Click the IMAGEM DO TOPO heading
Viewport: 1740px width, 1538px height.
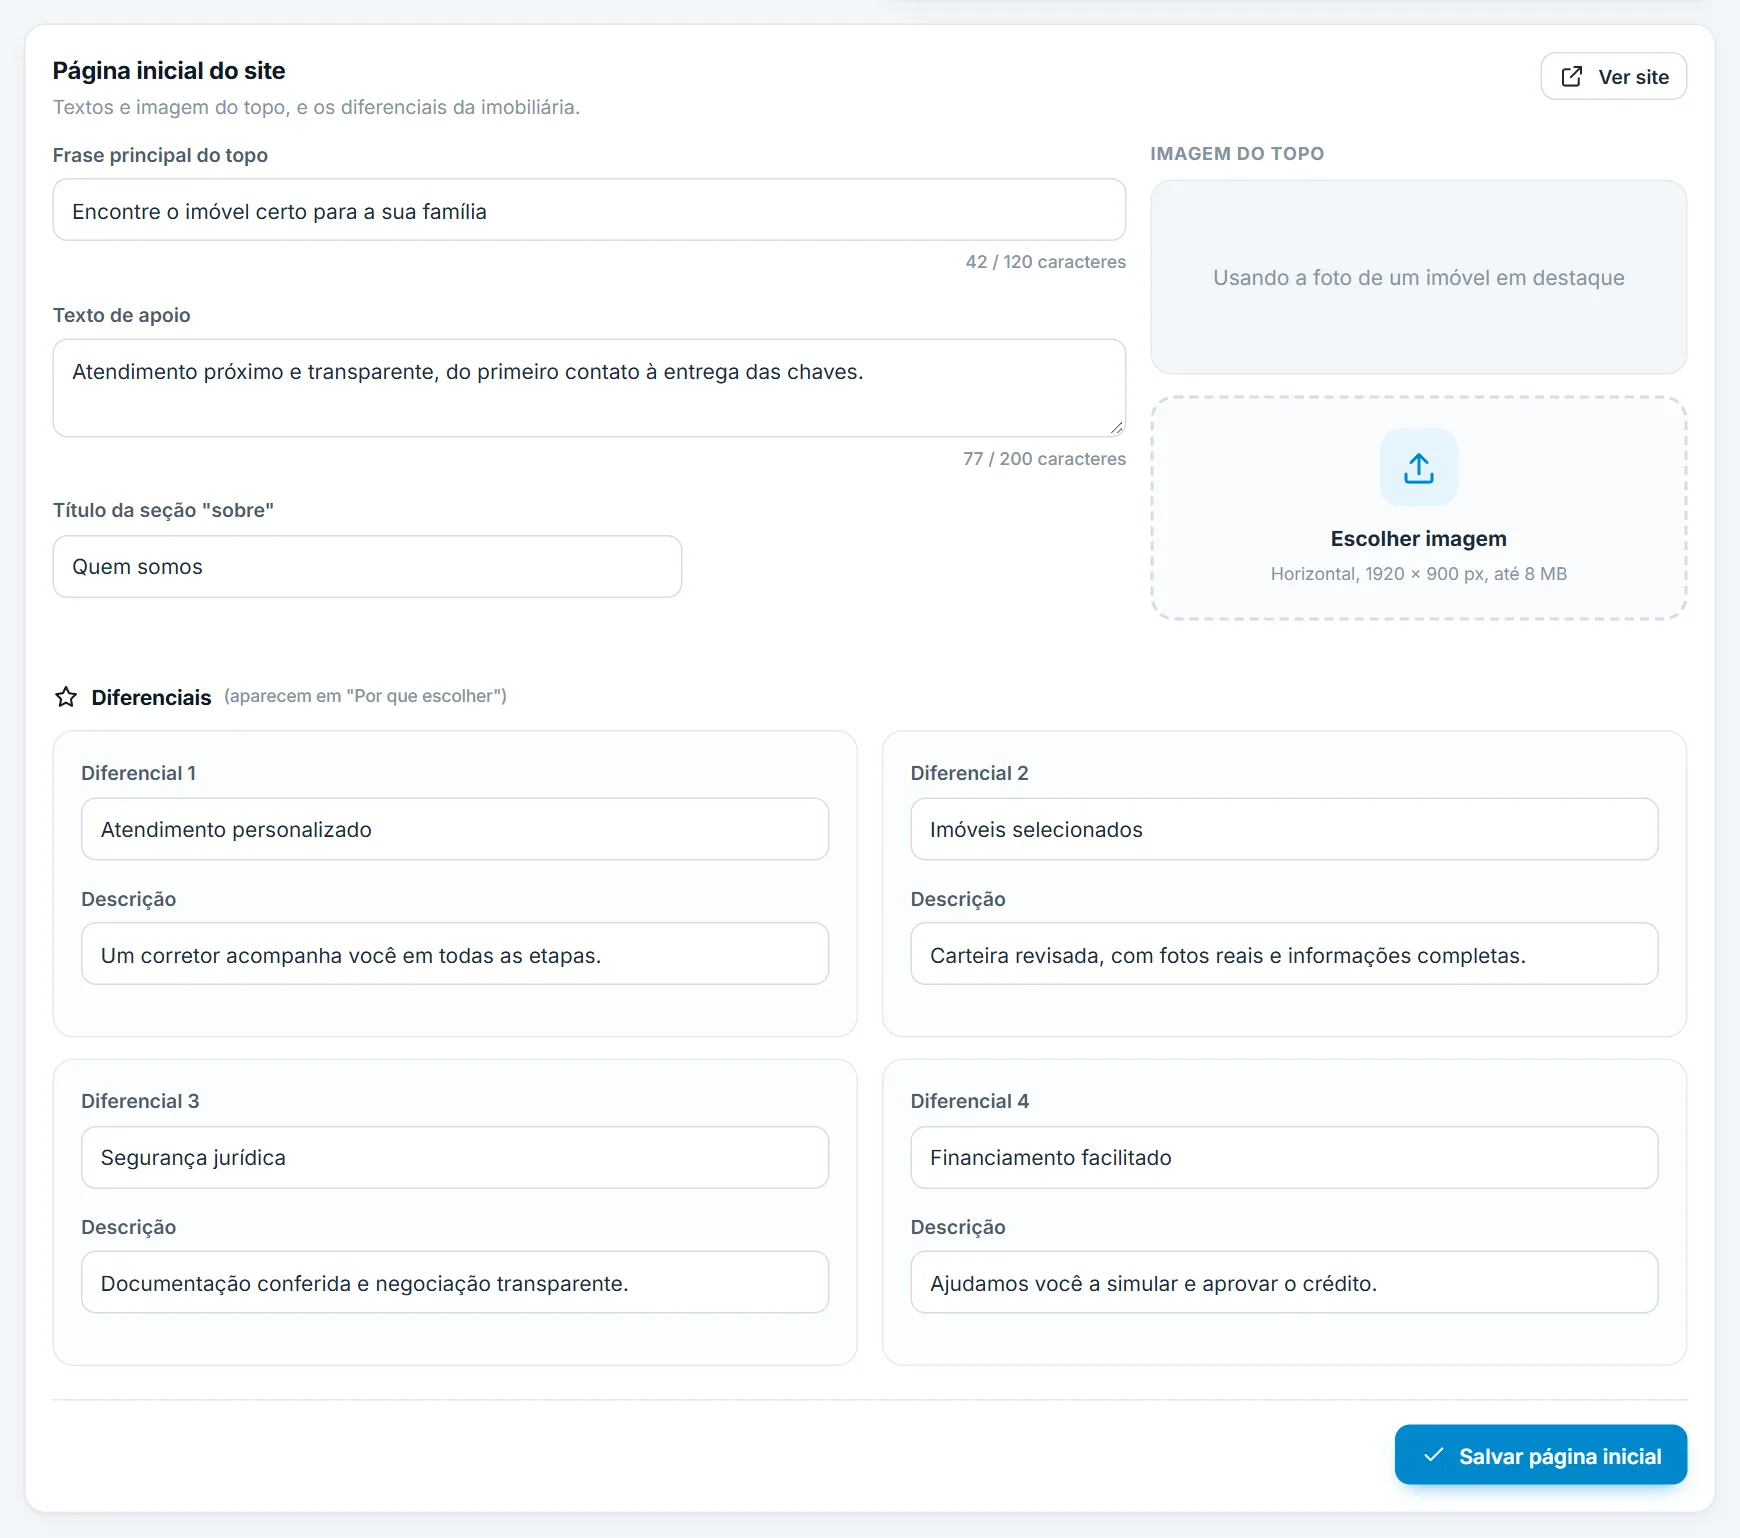[1237, 154]
